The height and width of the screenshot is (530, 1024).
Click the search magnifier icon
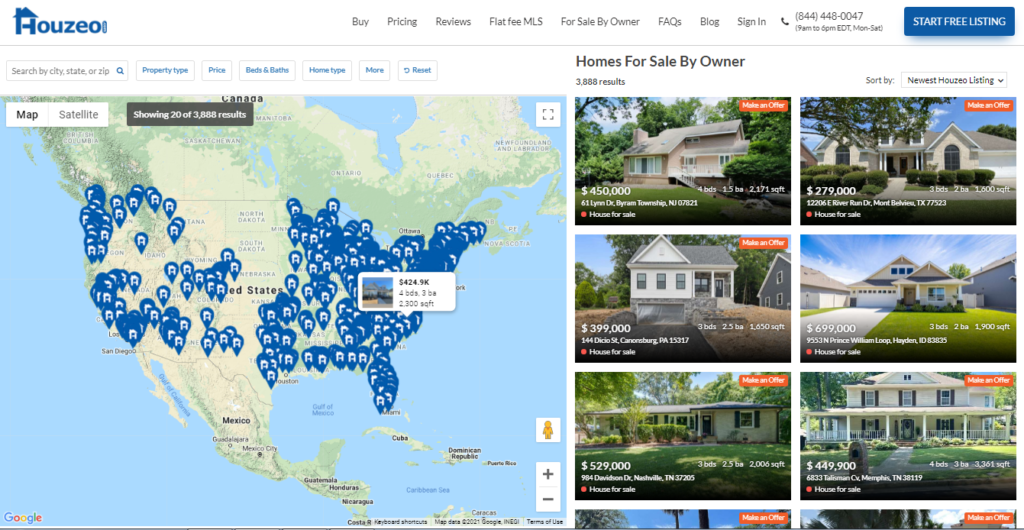120,70
